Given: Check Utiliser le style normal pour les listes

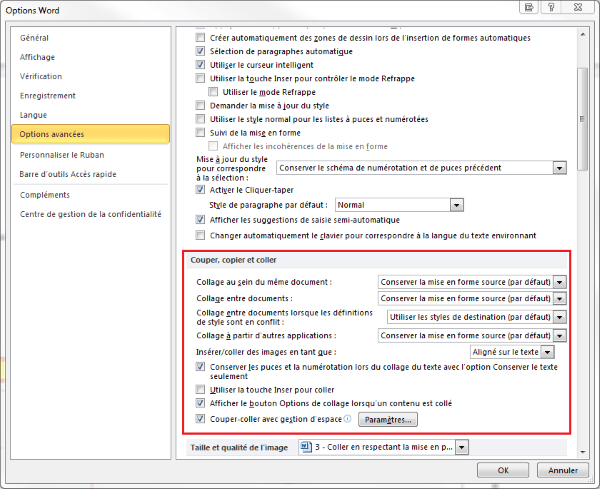Looking at the screenshot, I should pyautogui.click(x=200, y=119).
